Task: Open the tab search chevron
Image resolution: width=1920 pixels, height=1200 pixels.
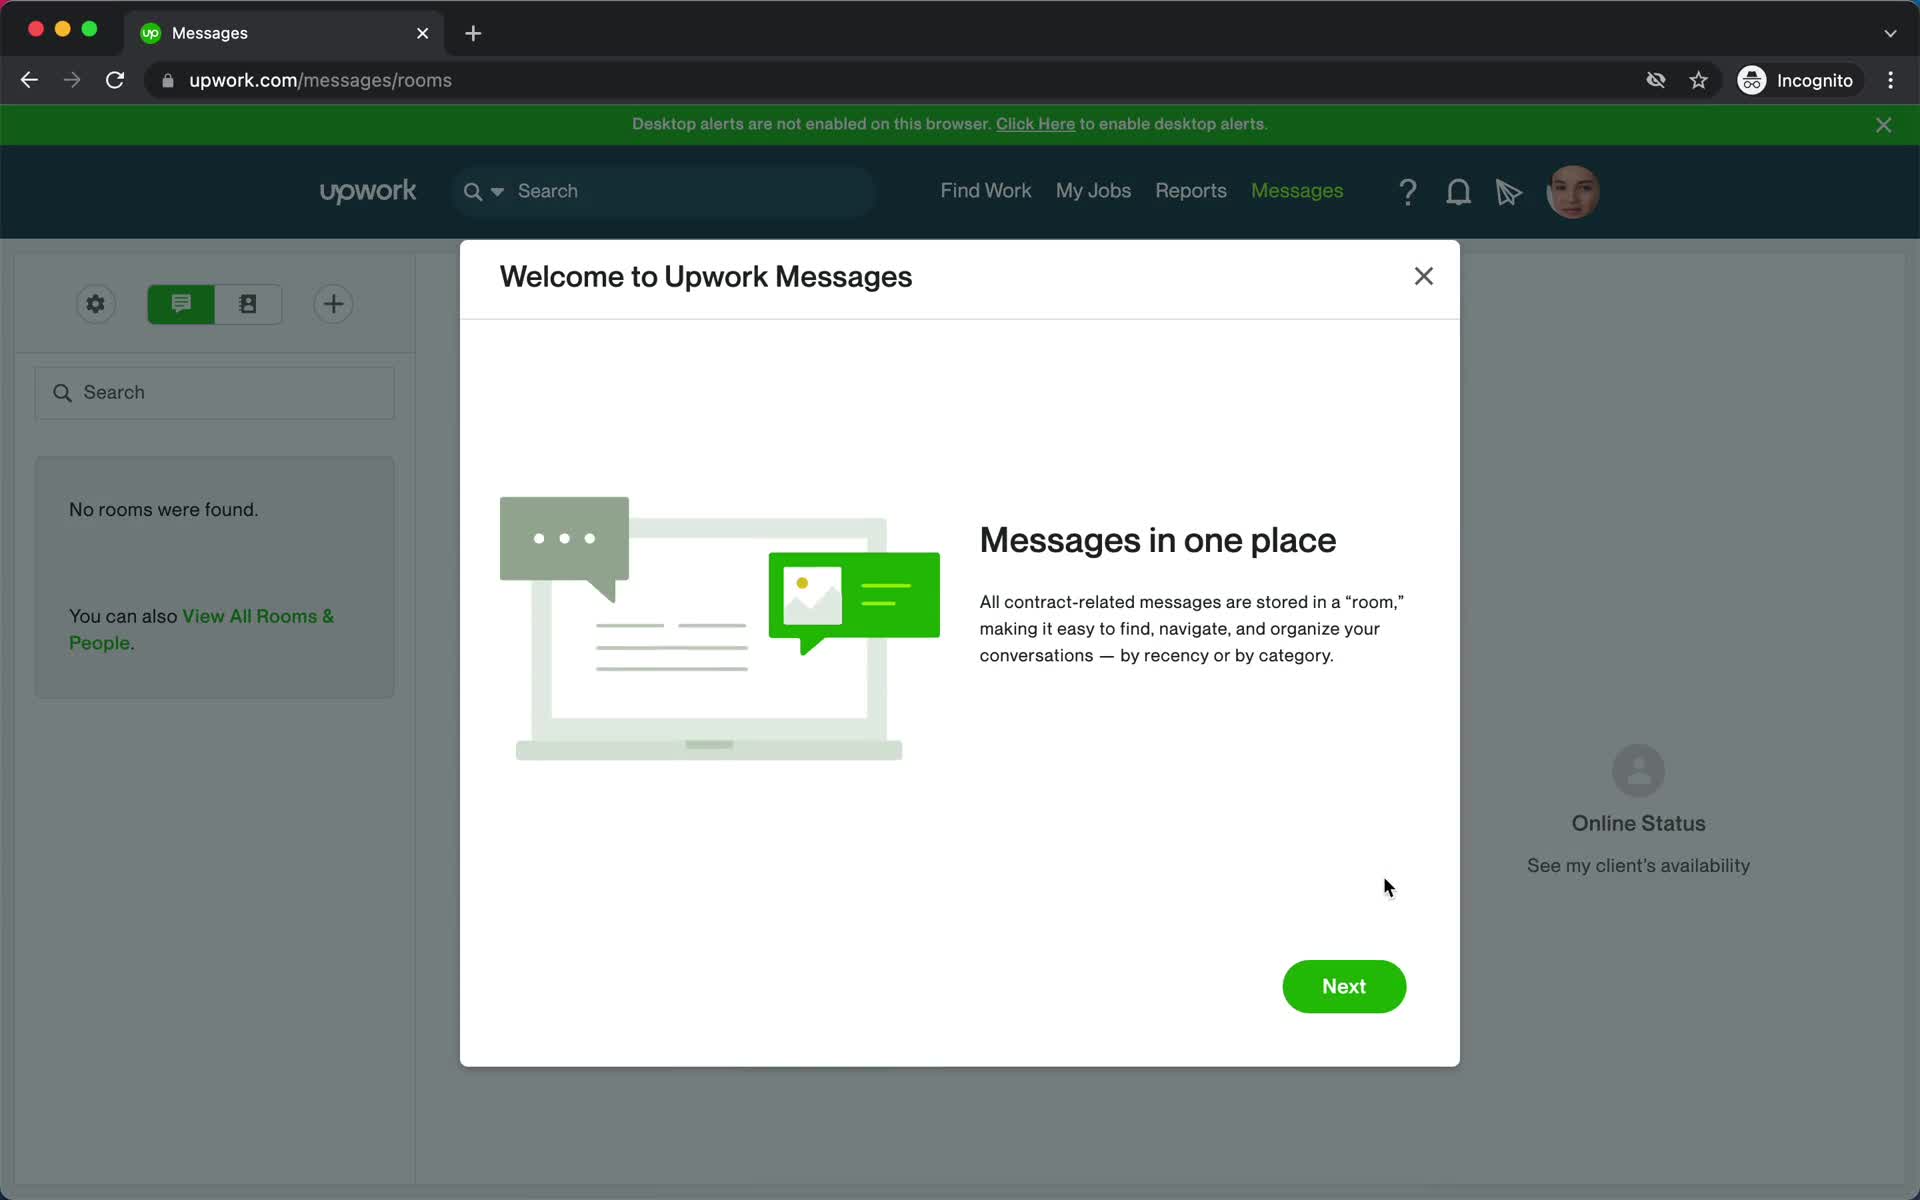Action: (x=1890, y=33)
